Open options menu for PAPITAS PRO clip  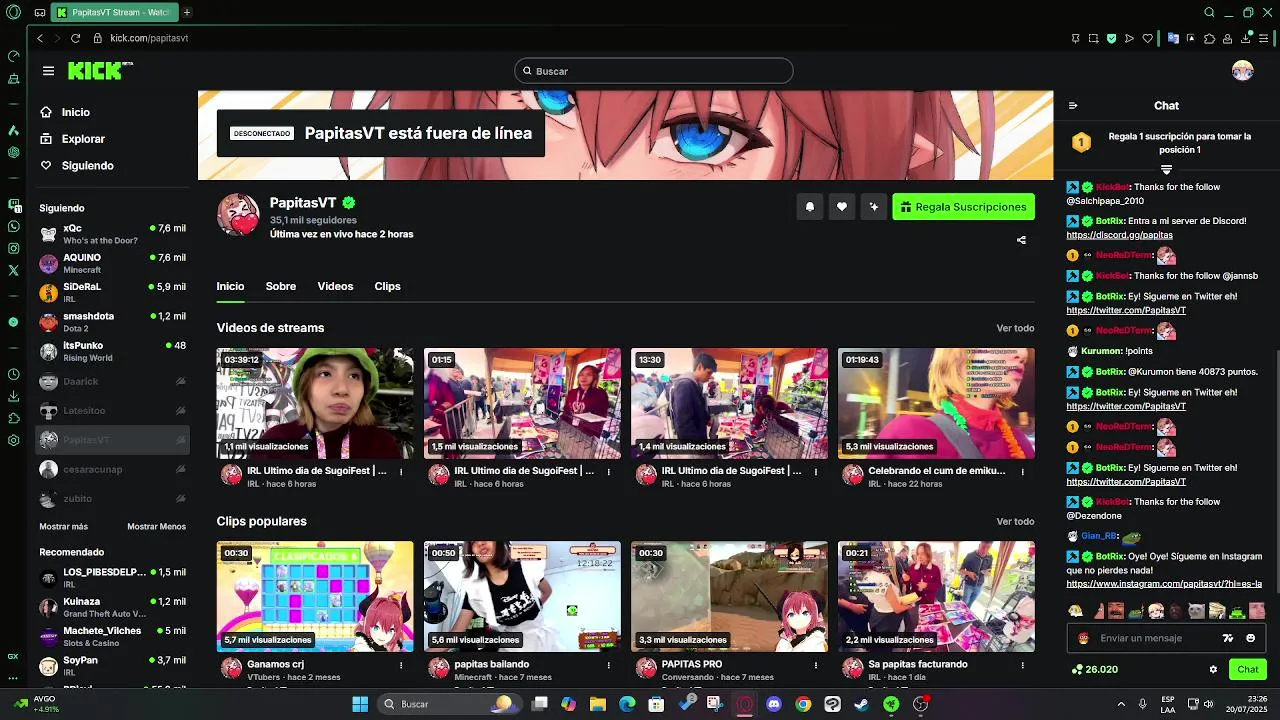pyautogui.click(x=815, y=664)
